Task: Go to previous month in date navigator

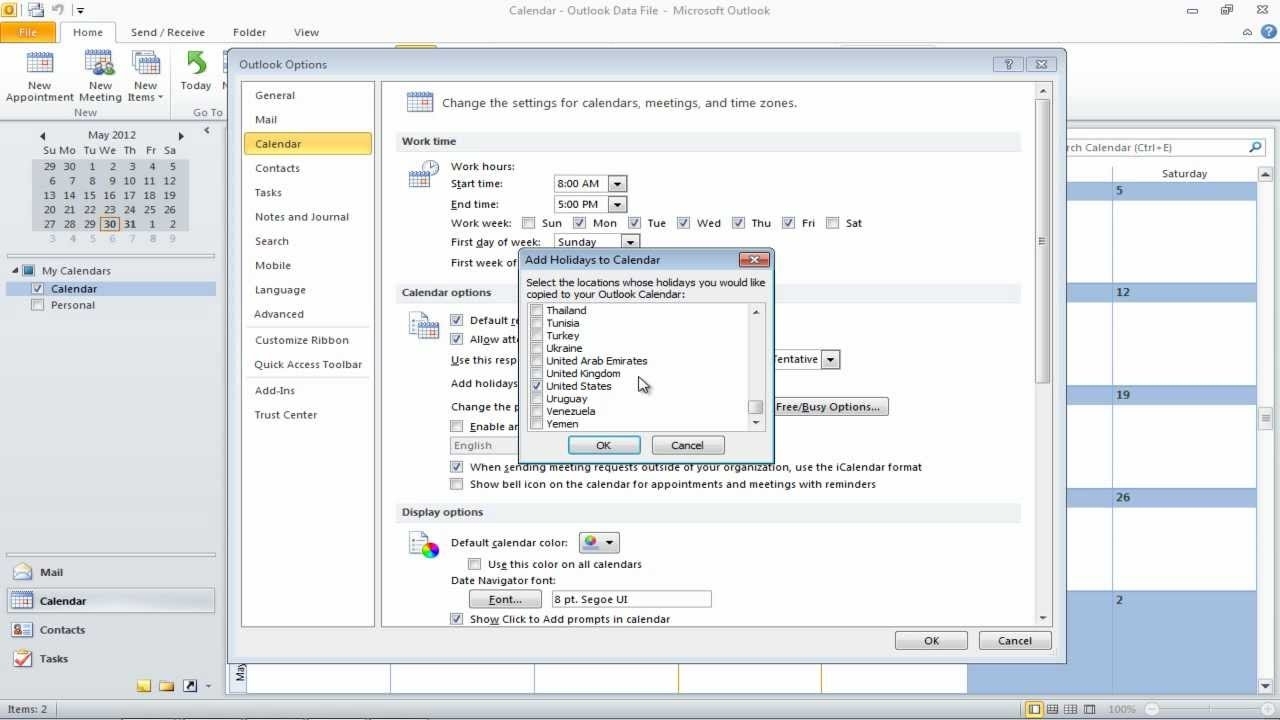Action: [x=42, y=135]
